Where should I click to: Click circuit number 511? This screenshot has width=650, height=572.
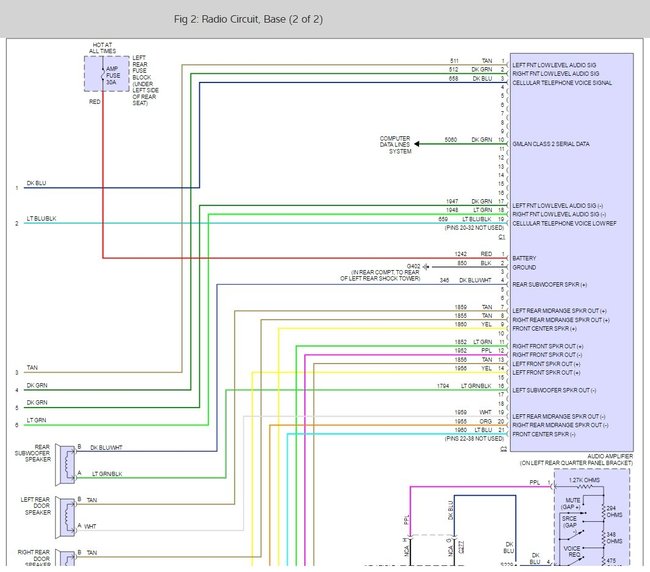[x=454, y=61]
